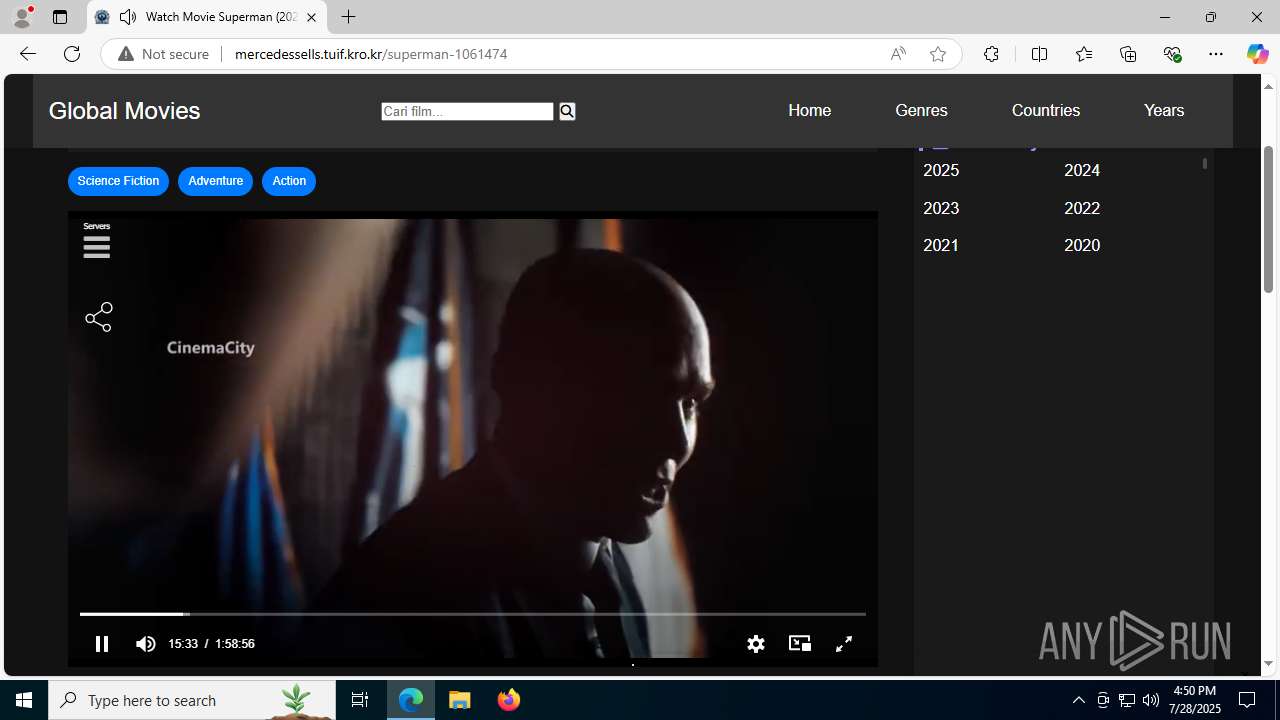Open the notification center
This screenshot has height=720, width=1280.
click(1247, 700)
